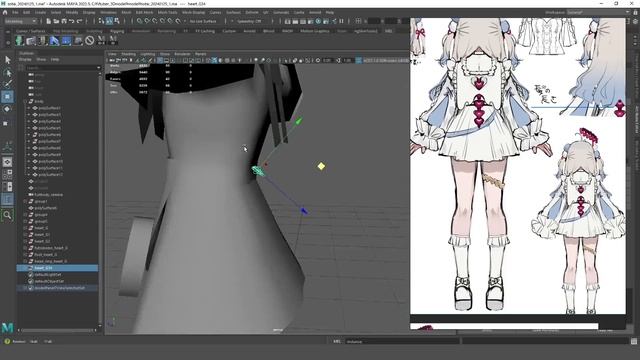
Task: Click the Select Camera icon in the viewport toolbar
Action: [112, 60]
